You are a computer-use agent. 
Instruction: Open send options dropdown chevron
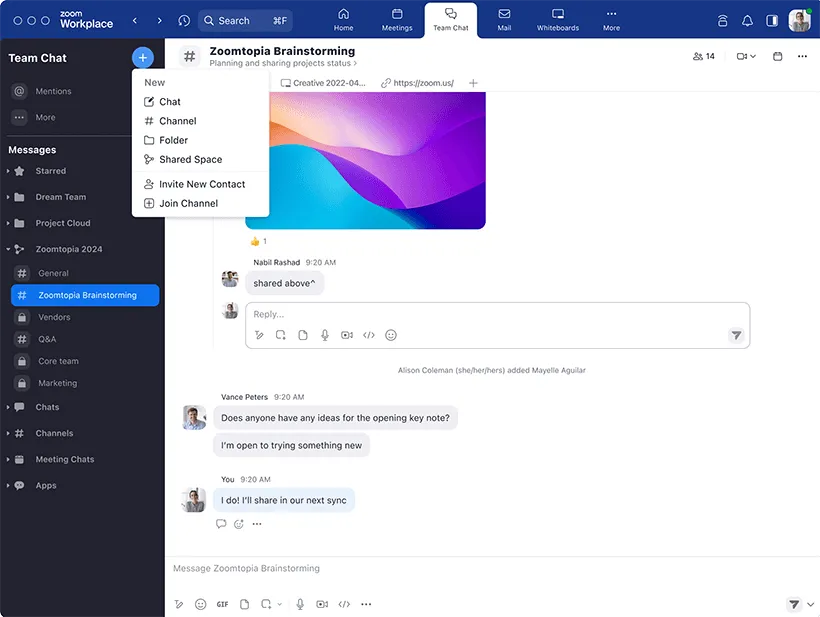click(810, 604)
